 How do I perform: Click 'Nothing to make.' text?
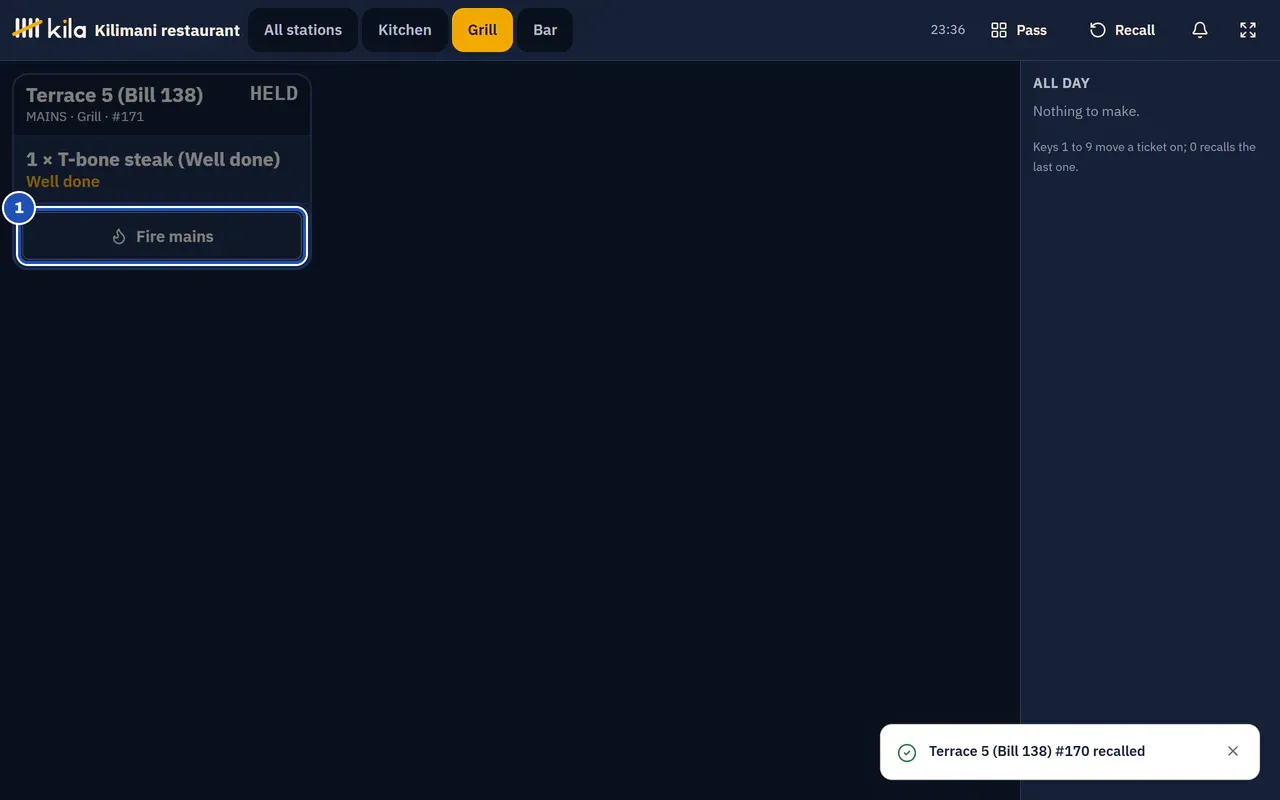pos(1086,111)
